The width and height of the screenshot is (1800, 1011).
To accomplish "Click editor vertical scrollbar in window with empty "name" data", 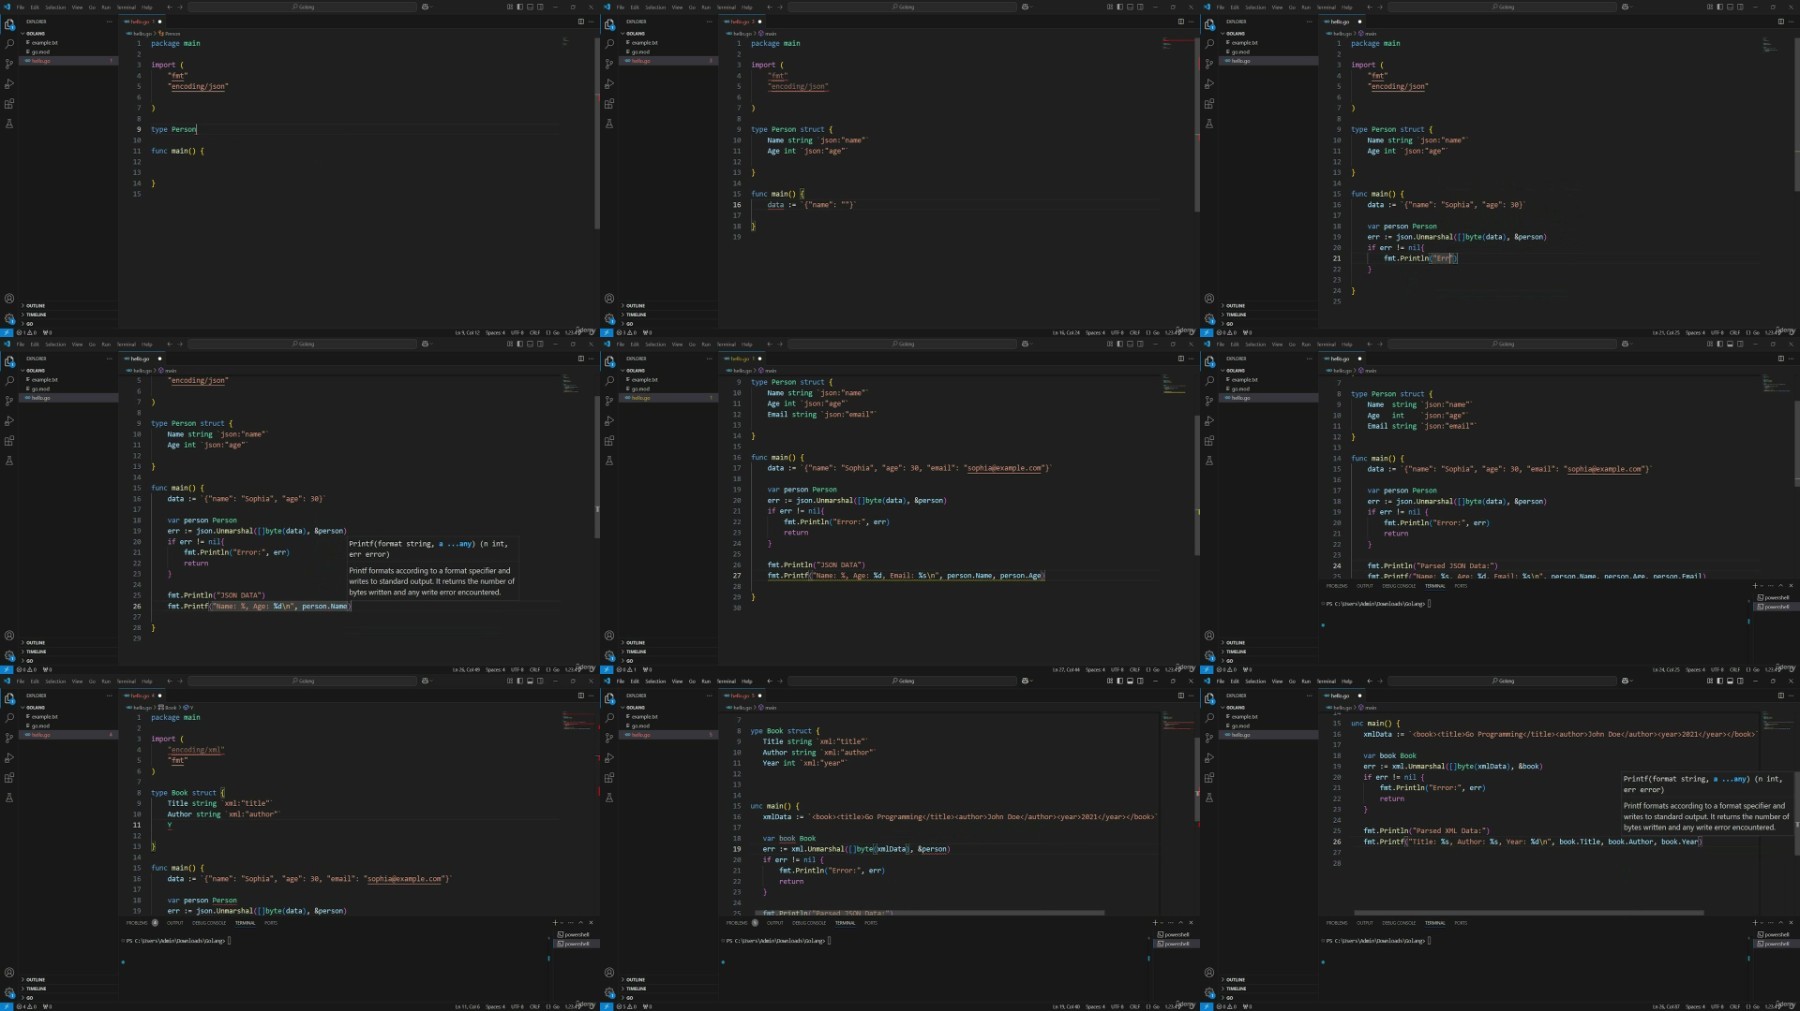I will click(x=1197, y=125).
